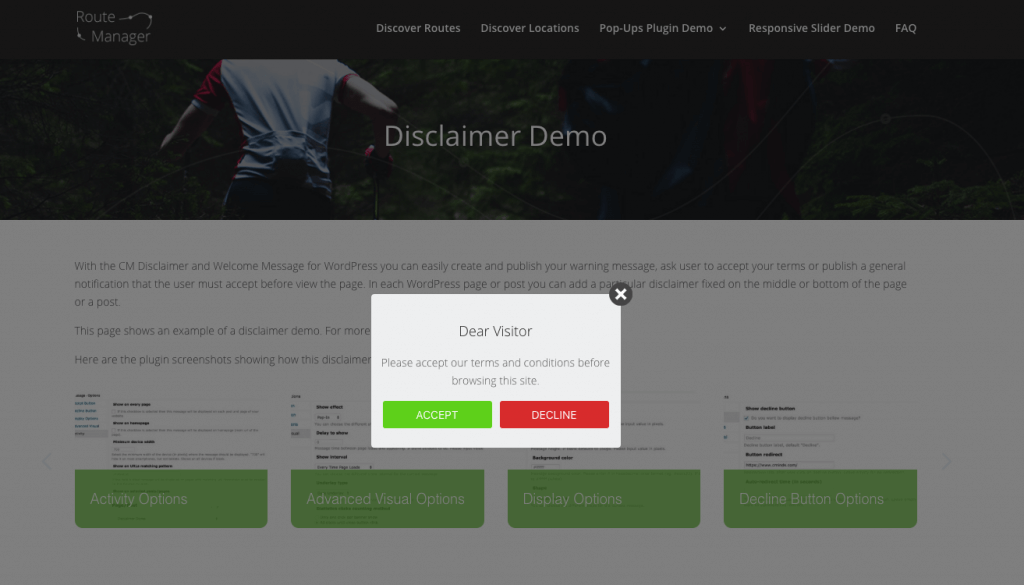The width and height of the screenshot is (1024, 585).
Task: Click the left carousel arrow
Action: pyautogui.click(x=47, y=460)
